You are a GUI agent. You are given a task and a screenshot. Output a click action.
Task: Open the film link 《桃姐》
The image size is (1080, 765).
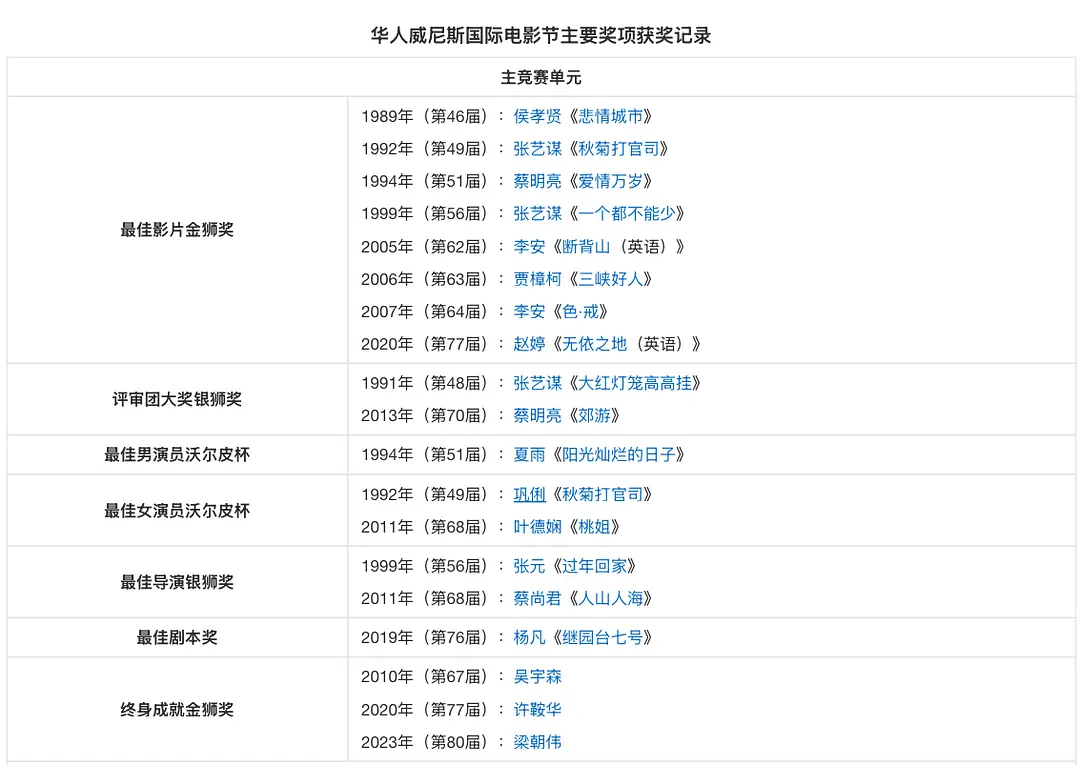[x=594, y=527]
